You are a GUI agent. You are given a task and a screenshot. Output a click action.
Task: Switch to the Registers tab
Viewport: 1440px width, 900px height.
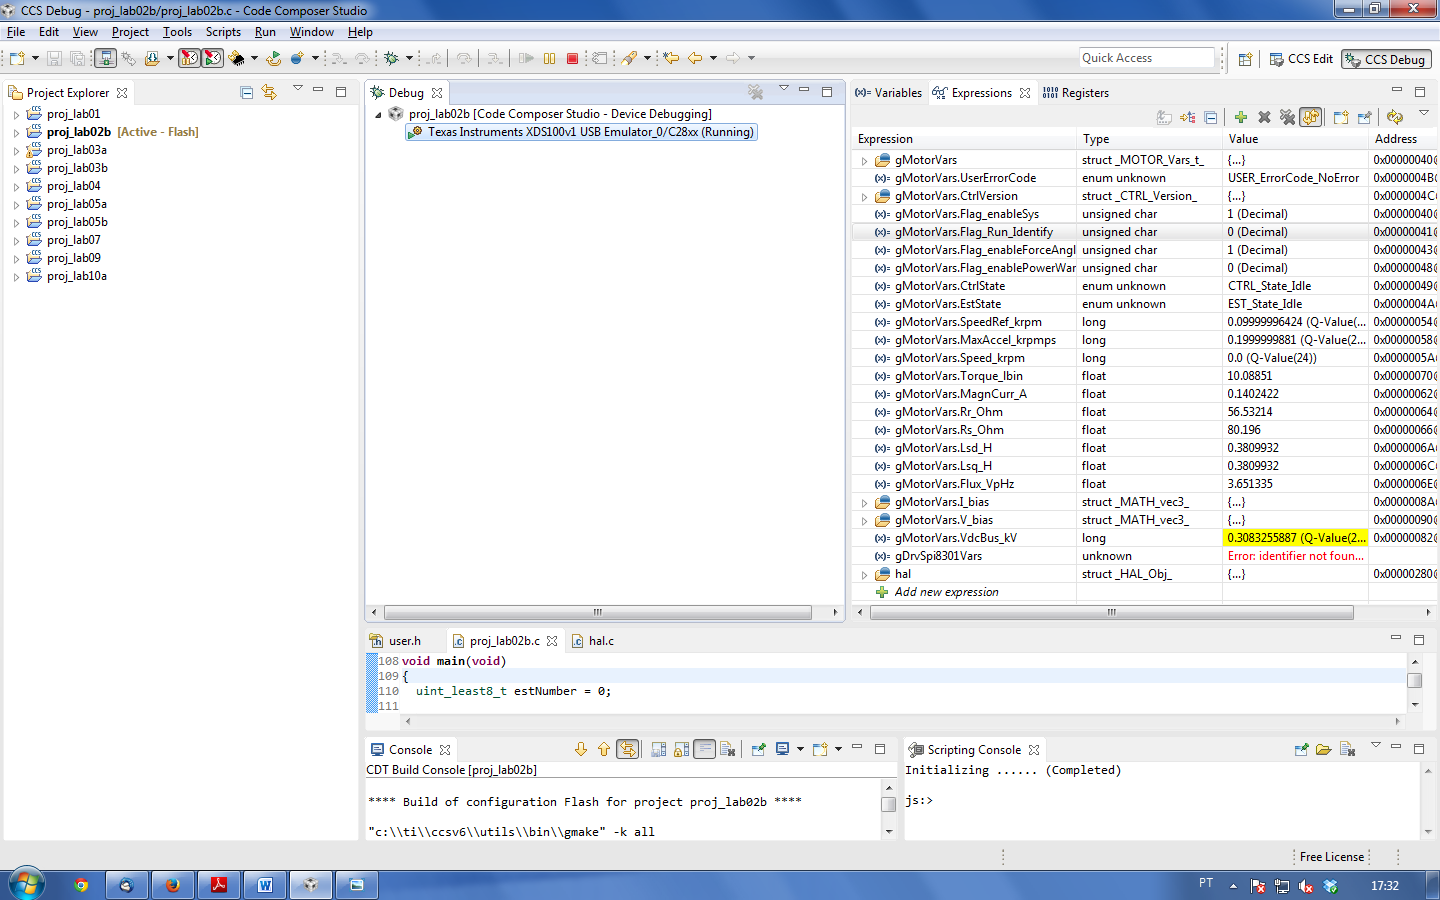point(1076,93)
